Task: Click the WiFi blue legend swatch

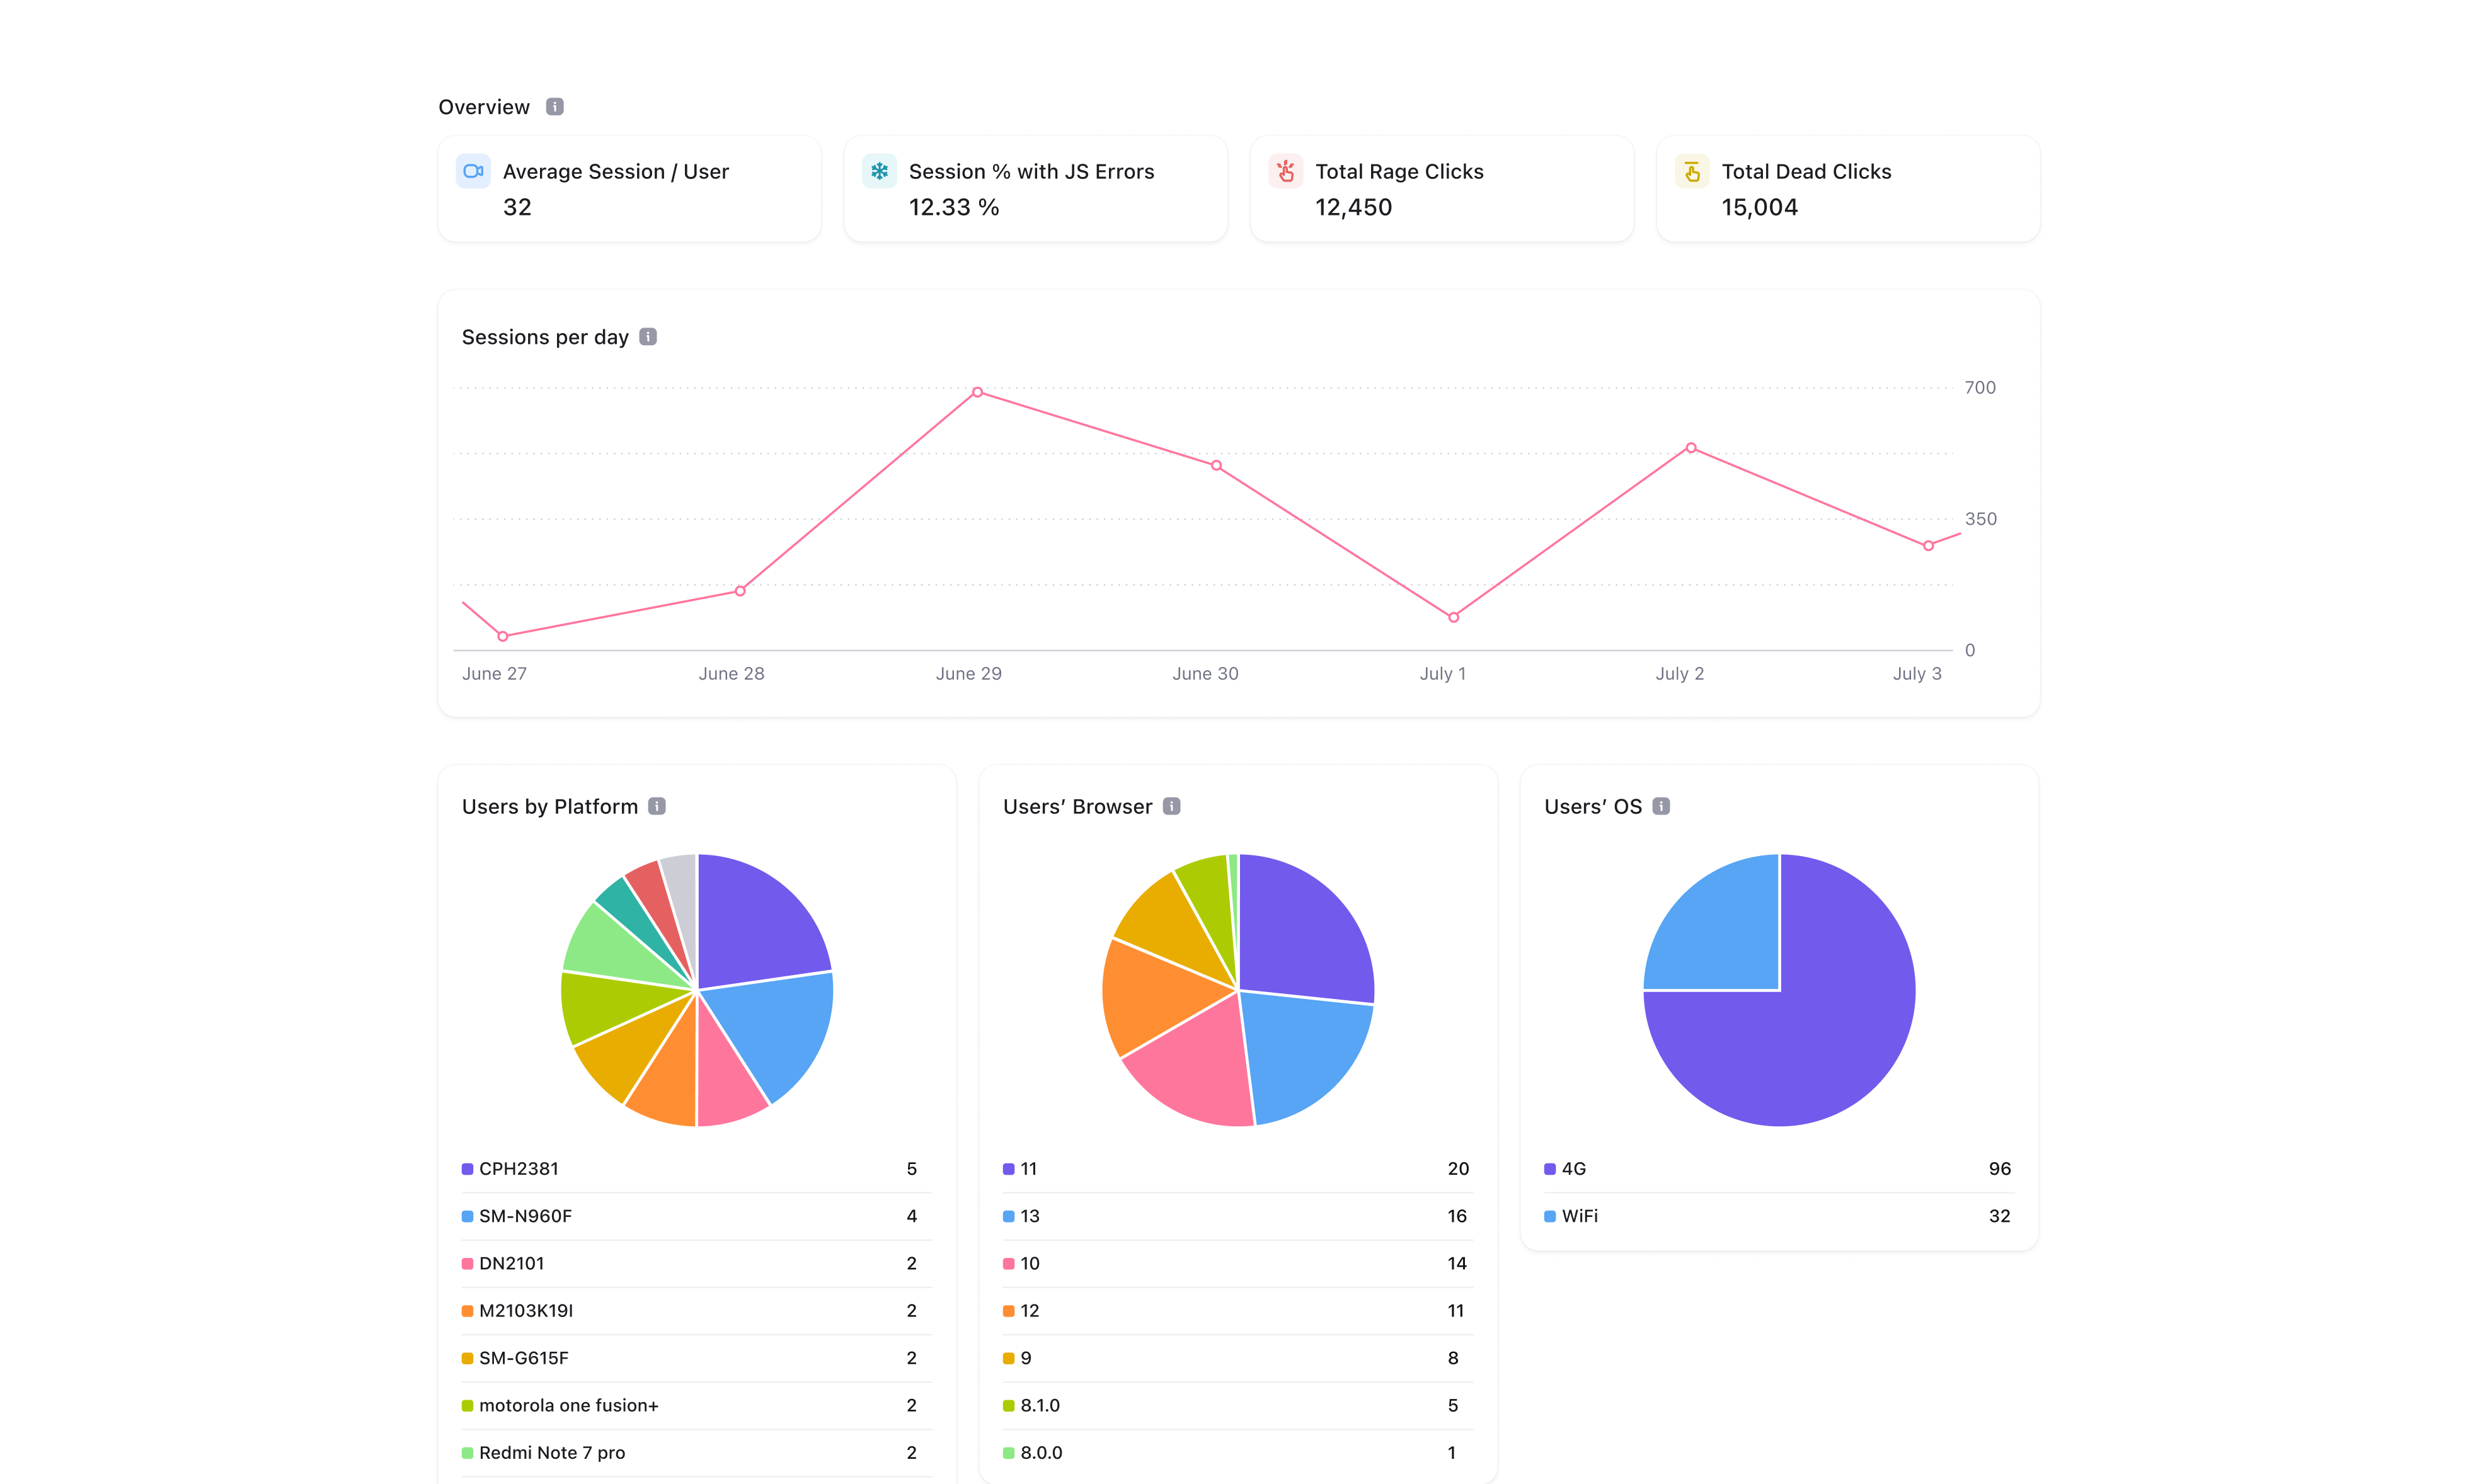Action: 1550,1216
